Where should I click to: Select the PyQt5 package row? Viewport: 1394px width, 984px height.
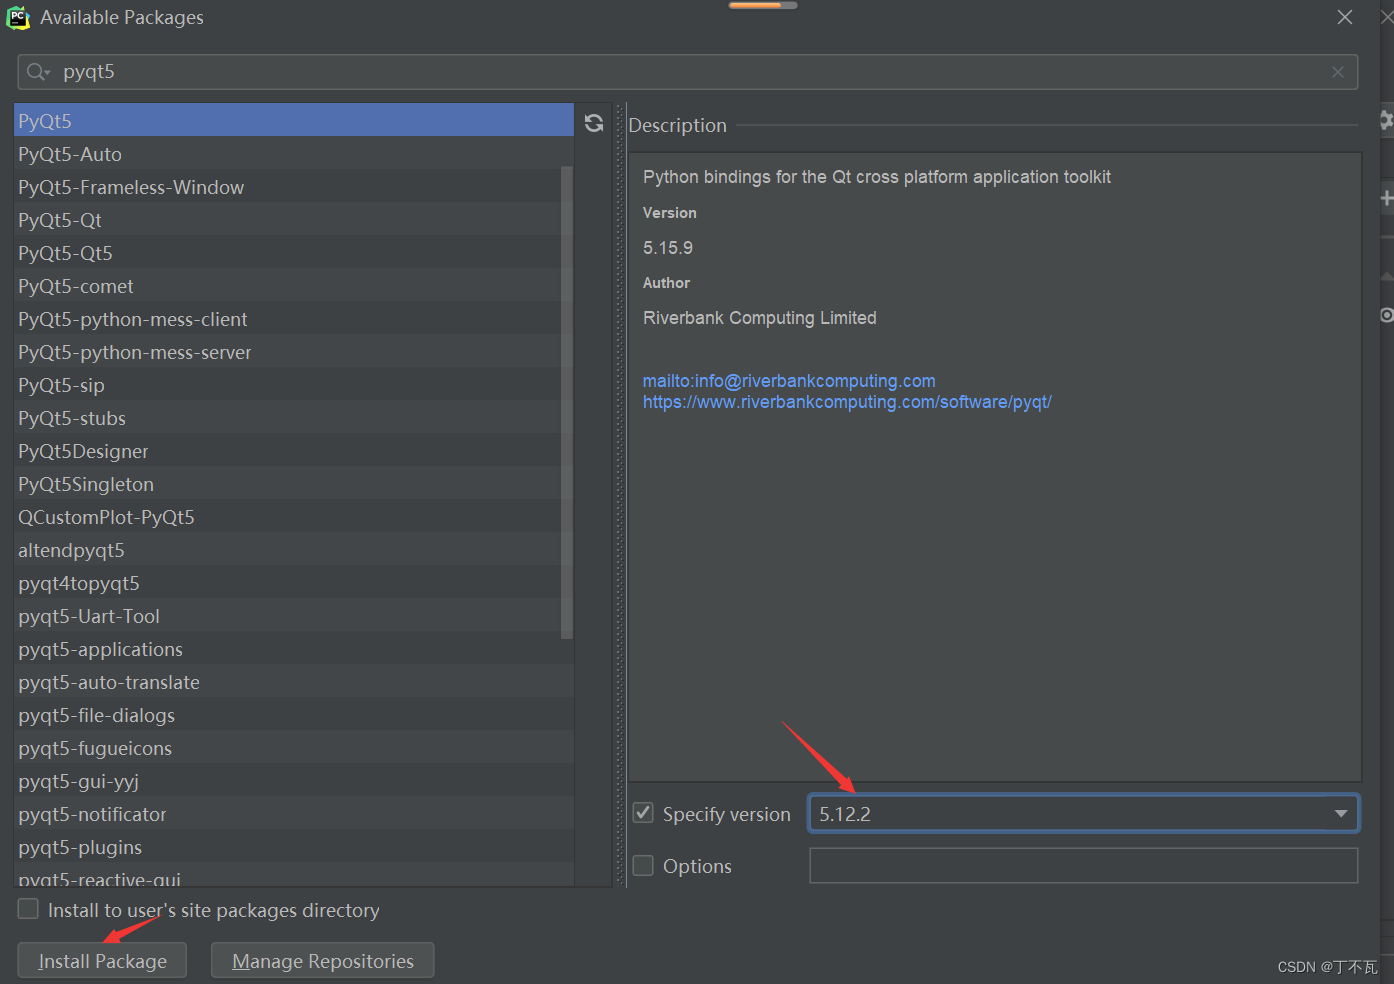click(x=294, y=121)
